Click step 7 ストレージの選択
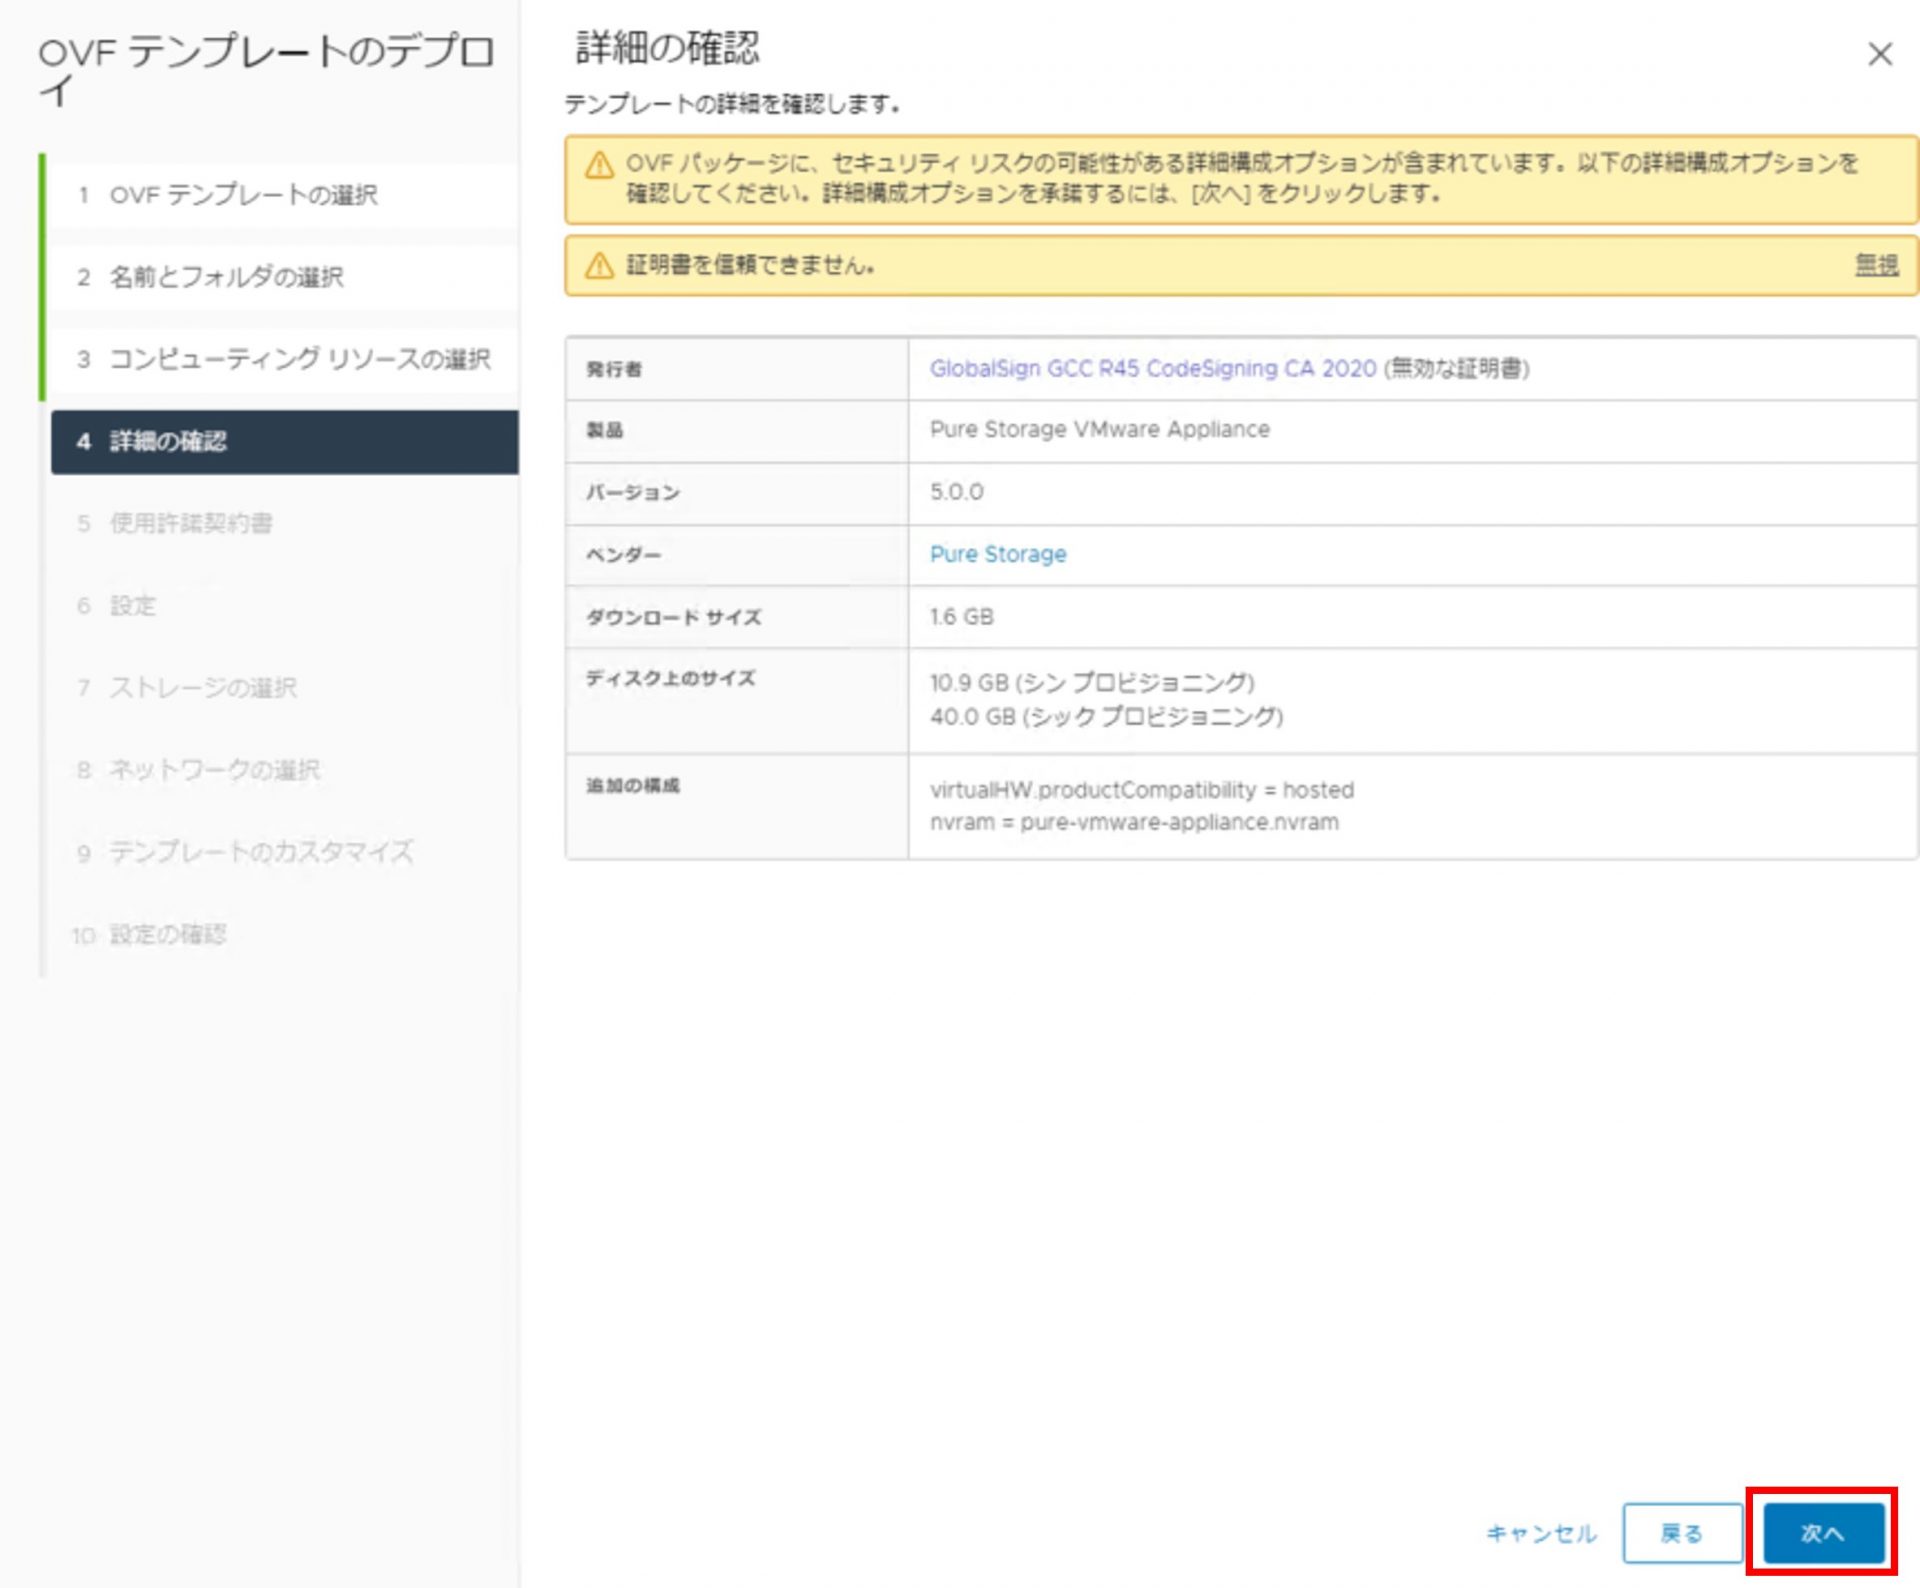This screenshot has width=1920, height=1588. coord(202,687)
